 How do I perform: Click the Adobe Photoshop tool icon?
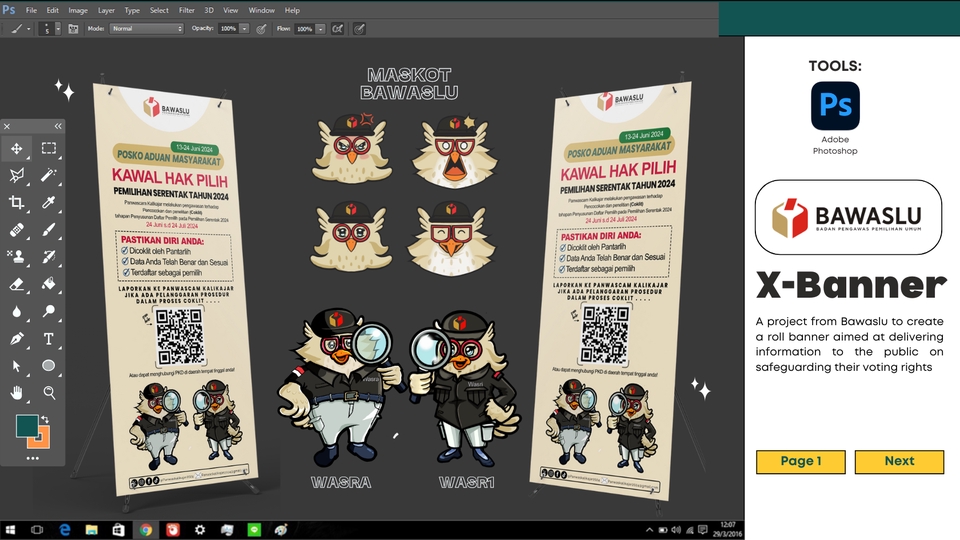coord(835,106)
